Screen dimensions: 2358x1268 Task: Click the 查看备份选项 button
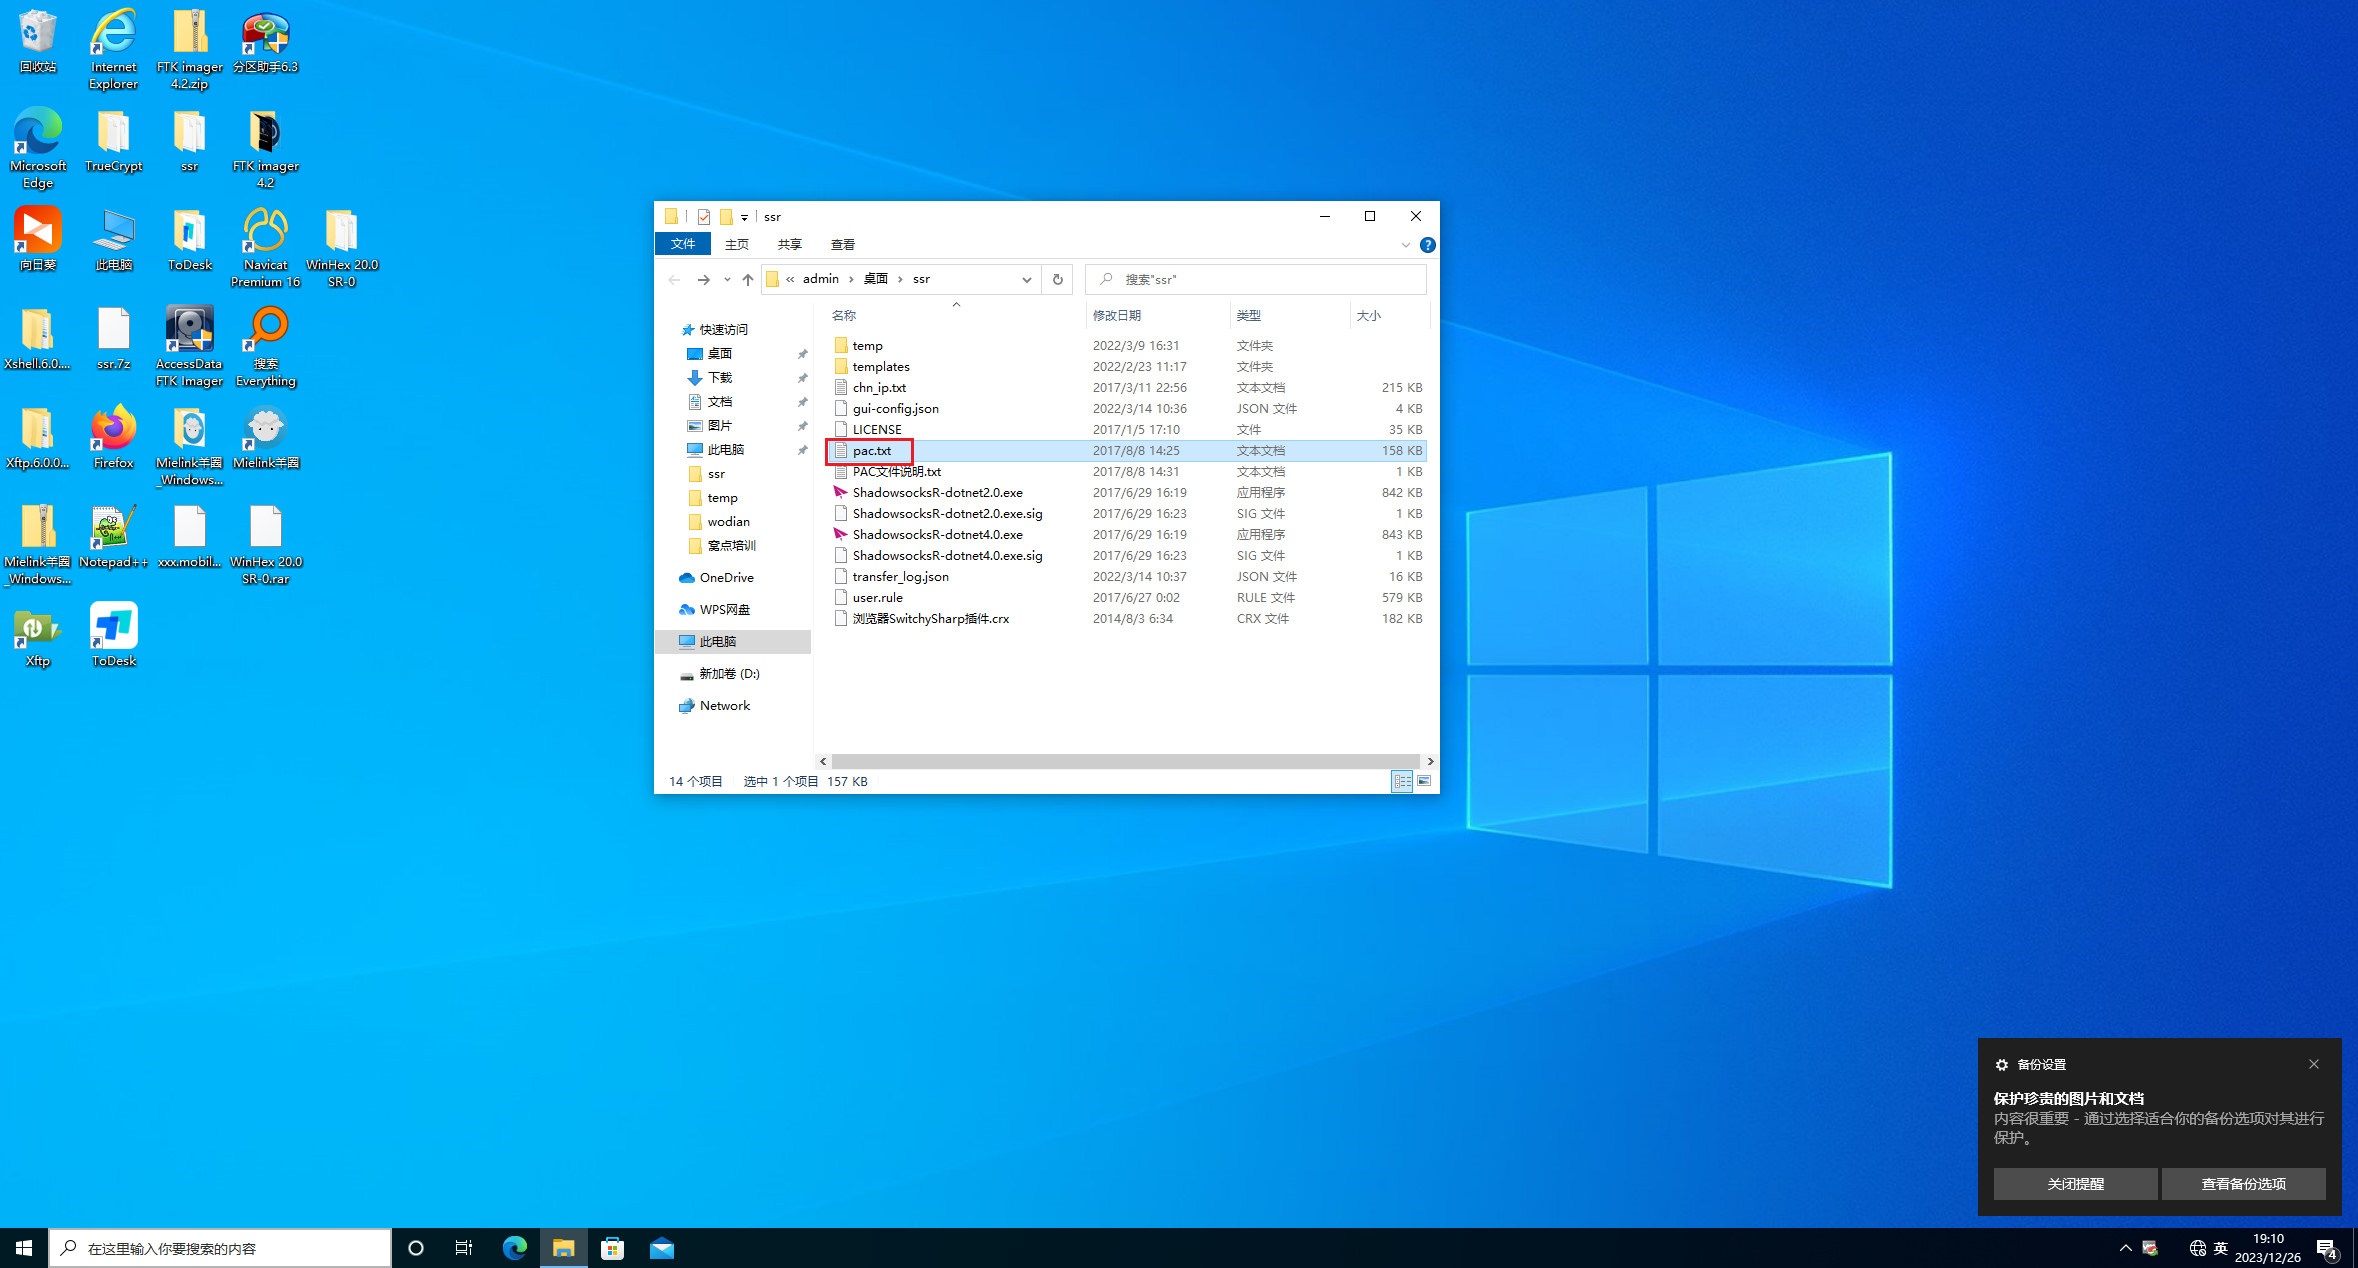pos(2243,1184)
